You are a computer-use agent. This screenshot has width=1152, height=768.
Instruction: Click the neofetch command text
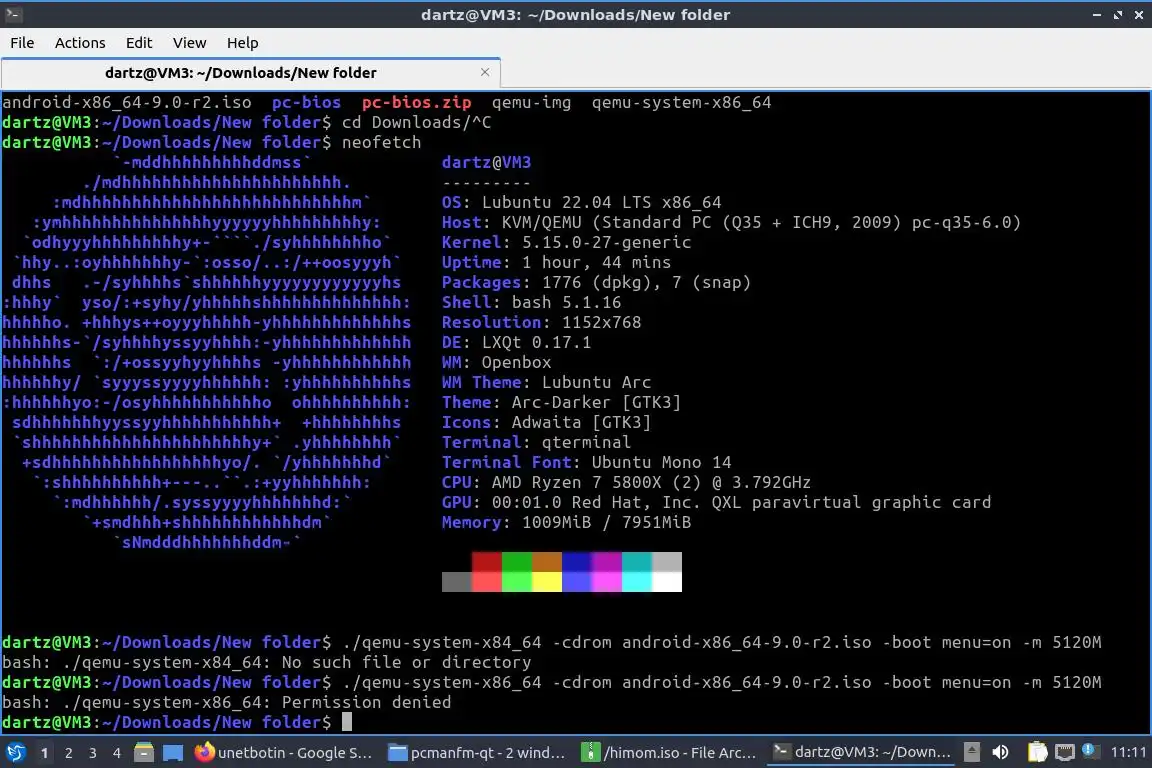click(x=381, y=143)
